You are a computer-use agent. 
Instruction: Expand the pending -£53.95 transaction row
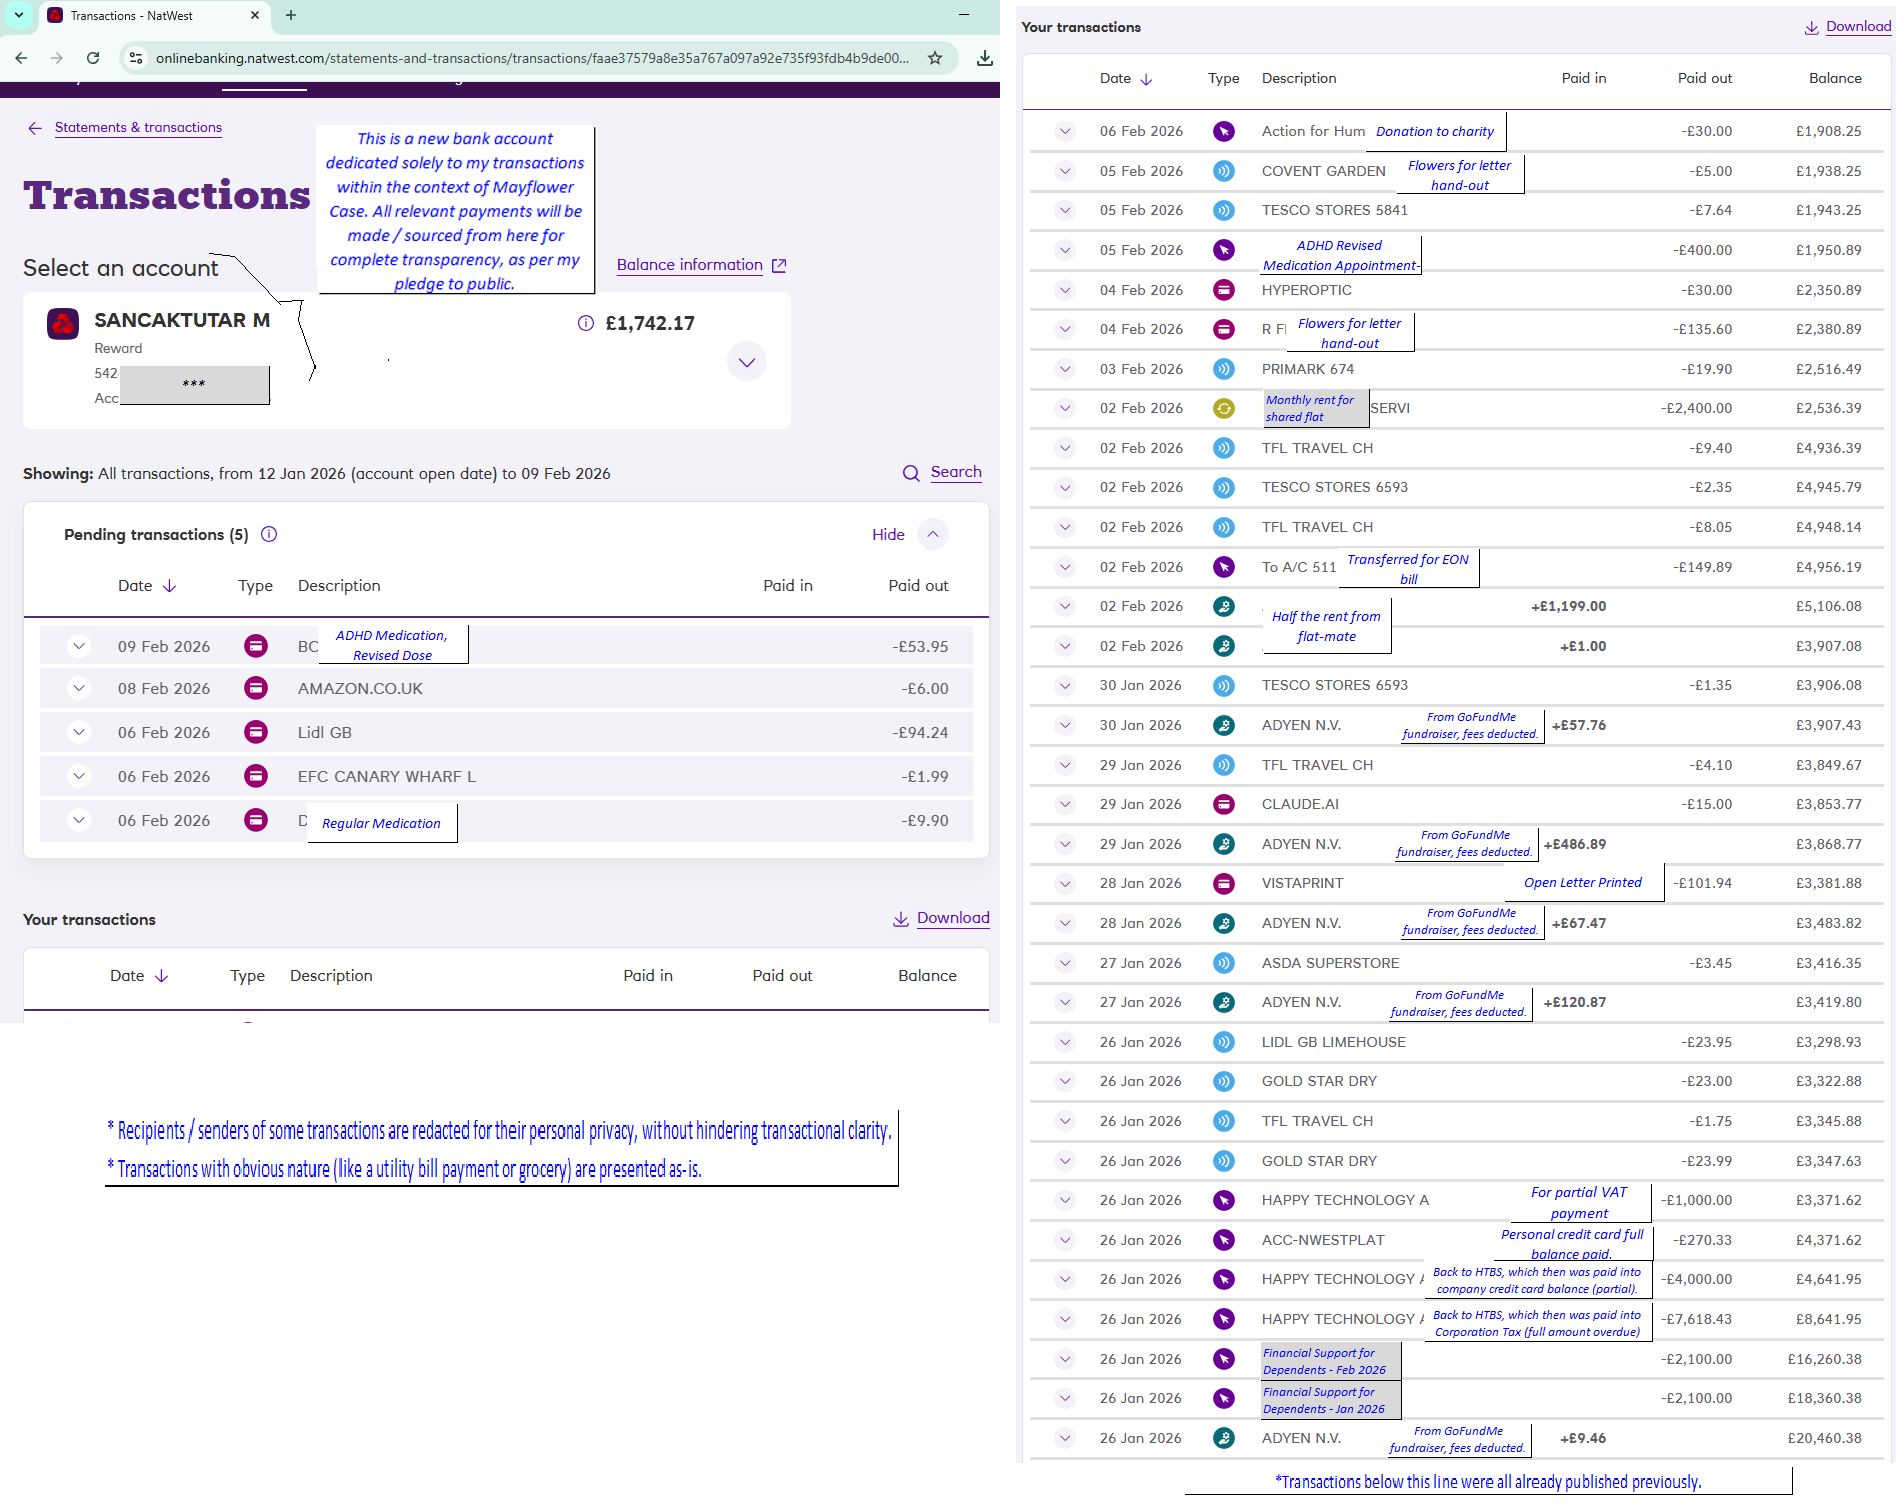(79, 646)
